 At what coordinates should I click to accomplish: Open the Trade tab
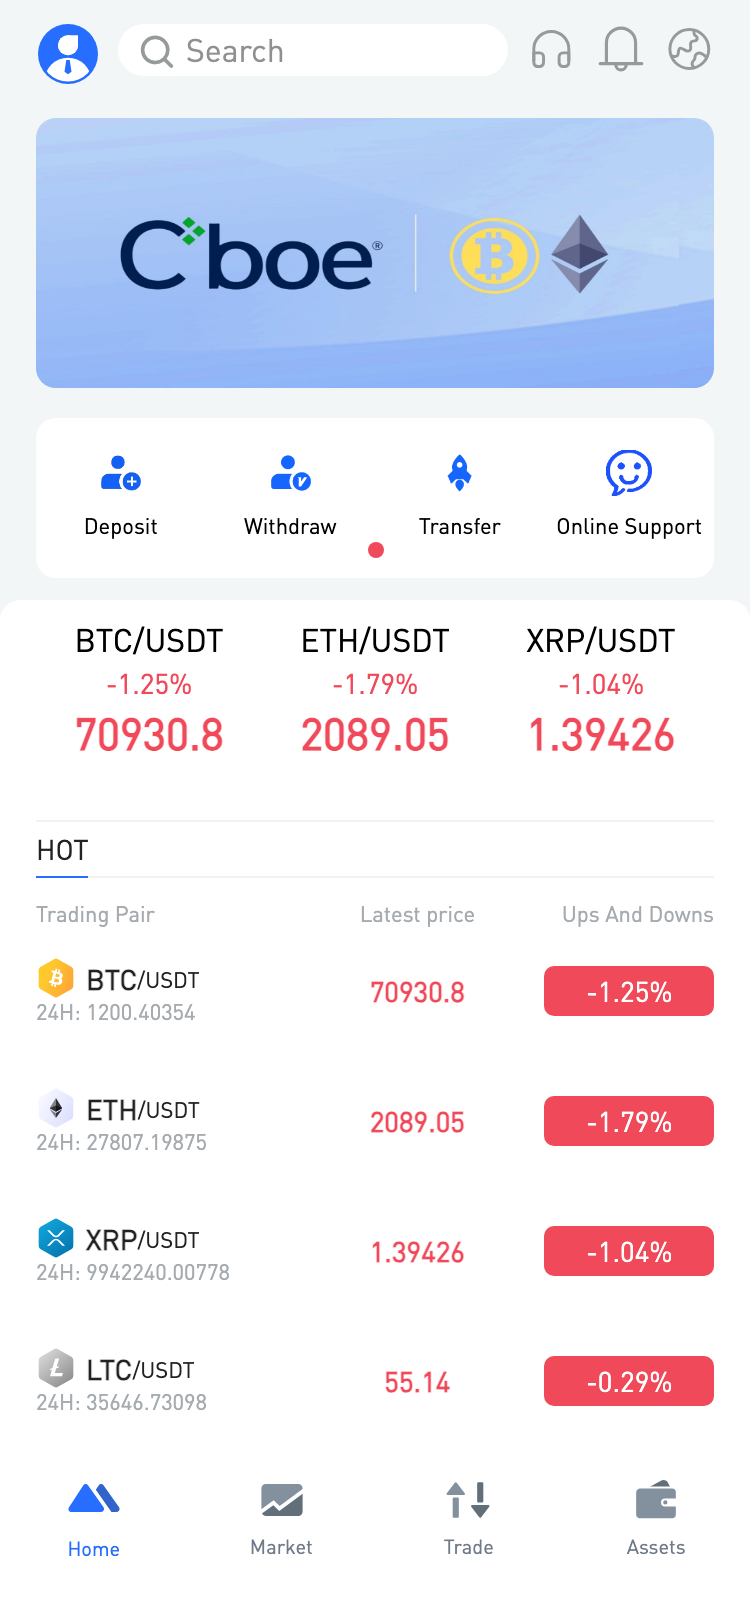pos(468,1518)
